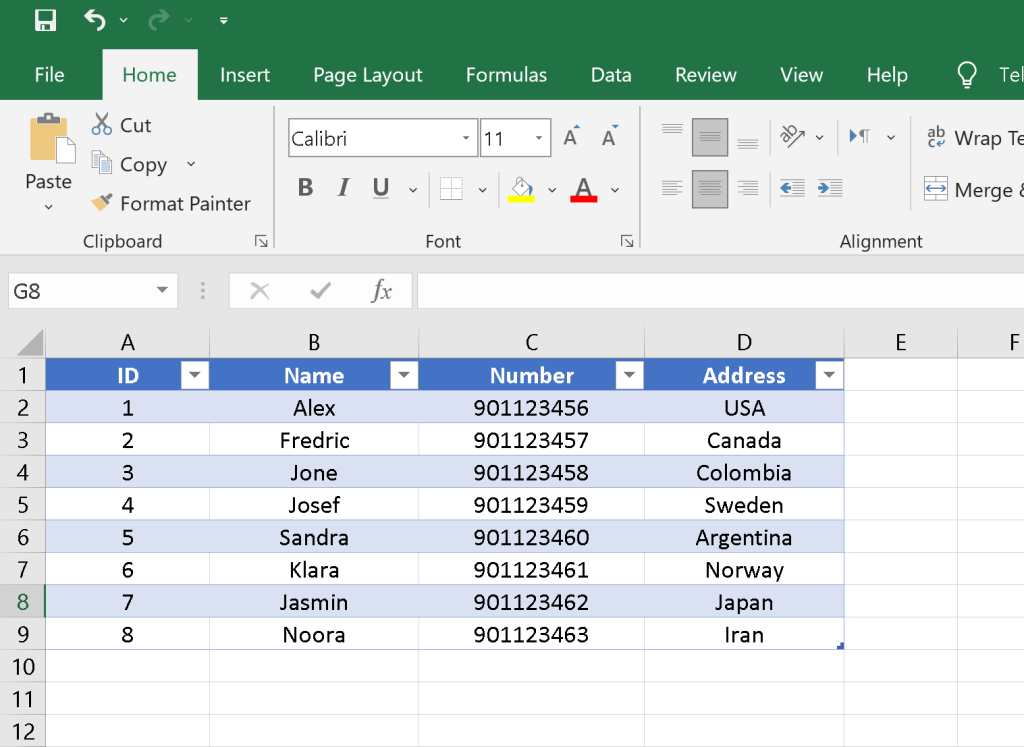The width and height of the screenshot is (1024, 747).
Task: Apply the yellow Fill Color bucket
Action: 521,189
